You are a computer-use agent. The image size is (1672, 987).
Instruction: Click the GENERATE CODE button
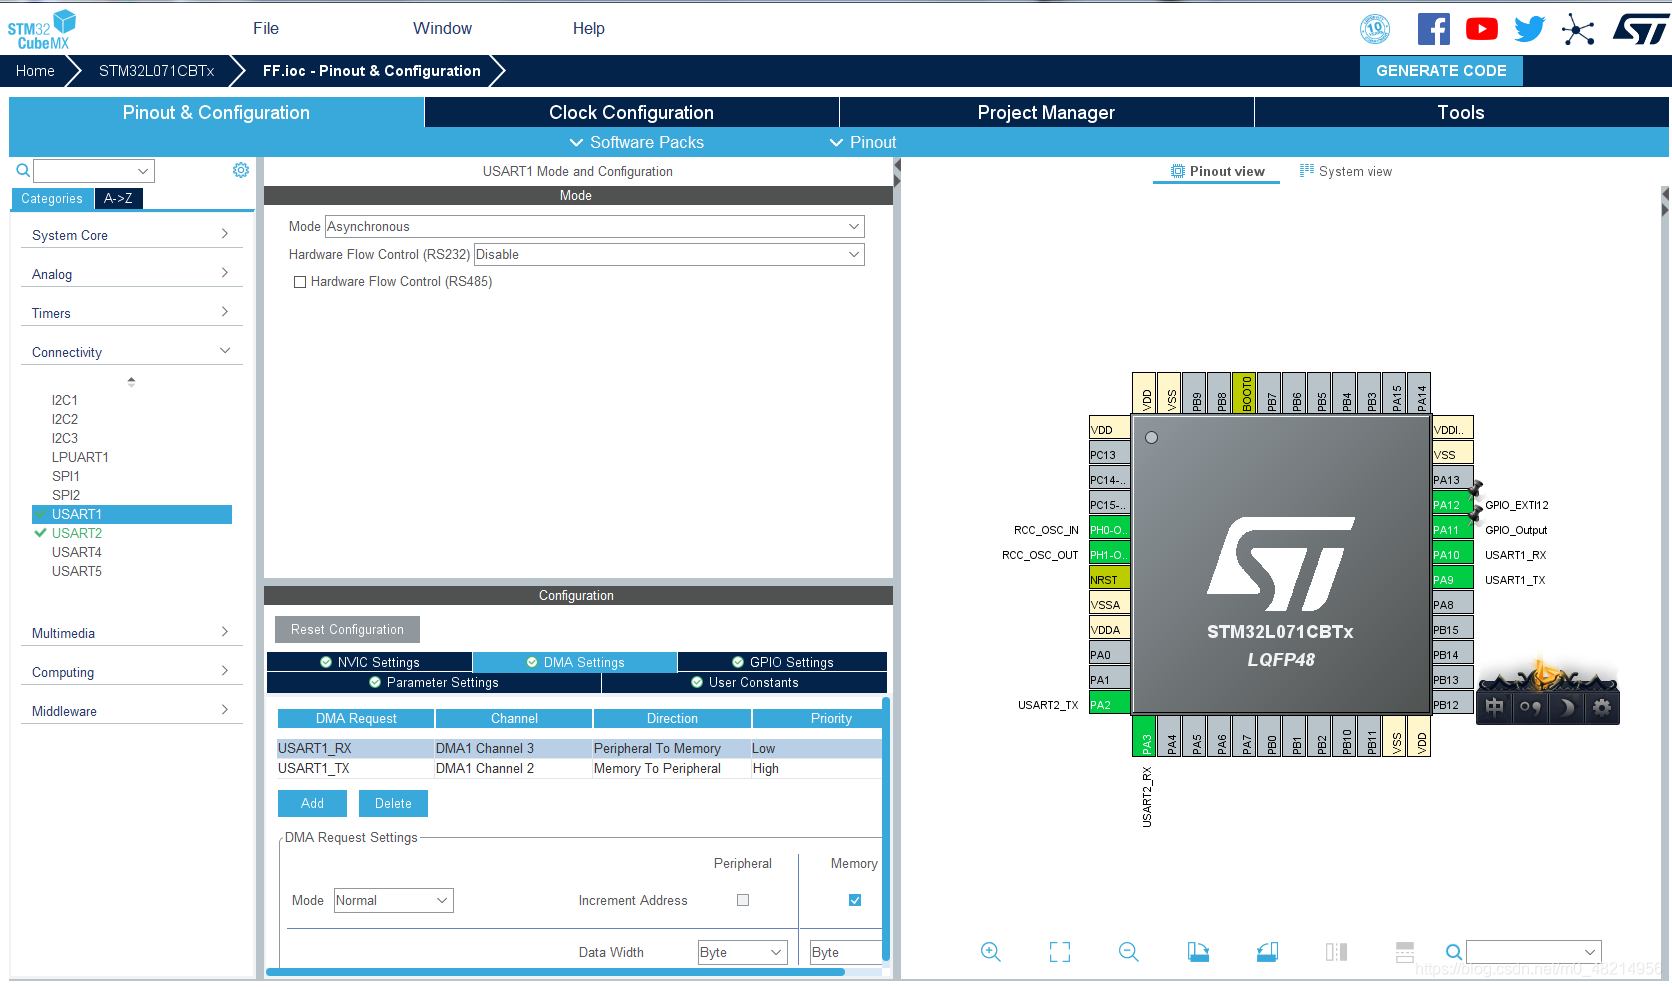pos(1441,71)
